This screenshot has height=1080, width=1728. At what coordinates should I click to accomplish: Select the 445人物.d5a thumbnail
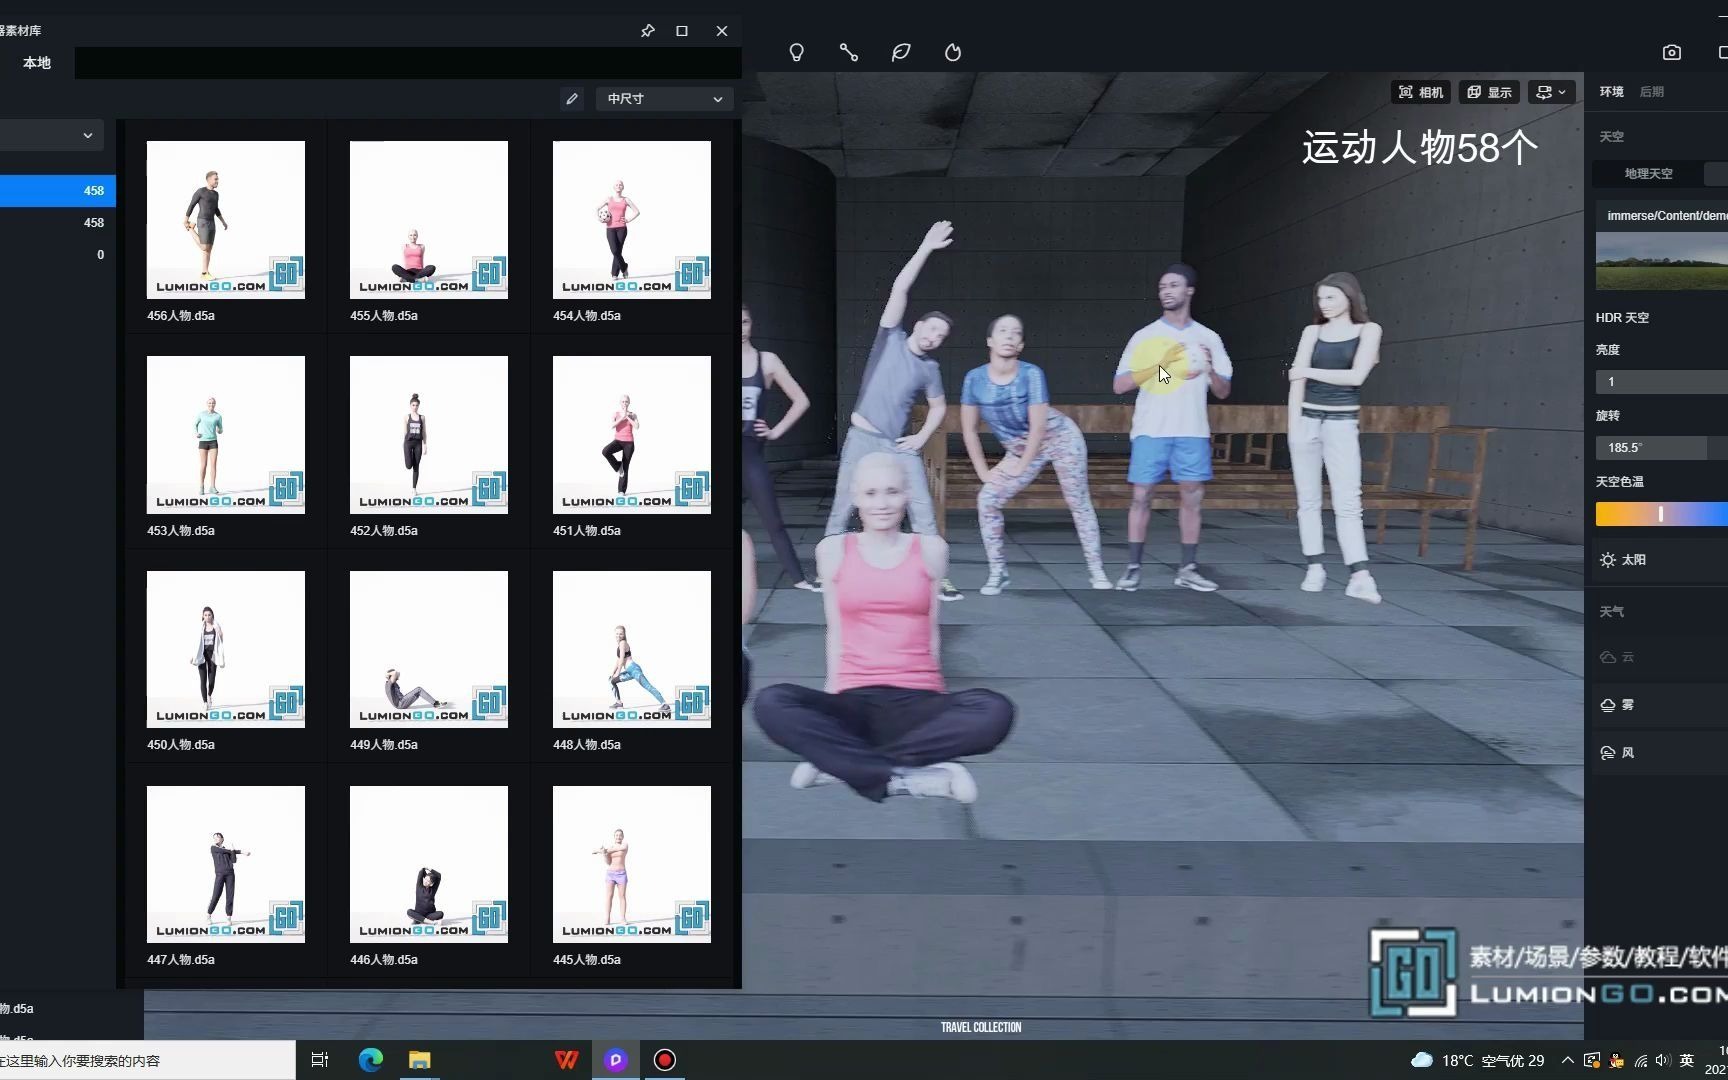[632, 864]
